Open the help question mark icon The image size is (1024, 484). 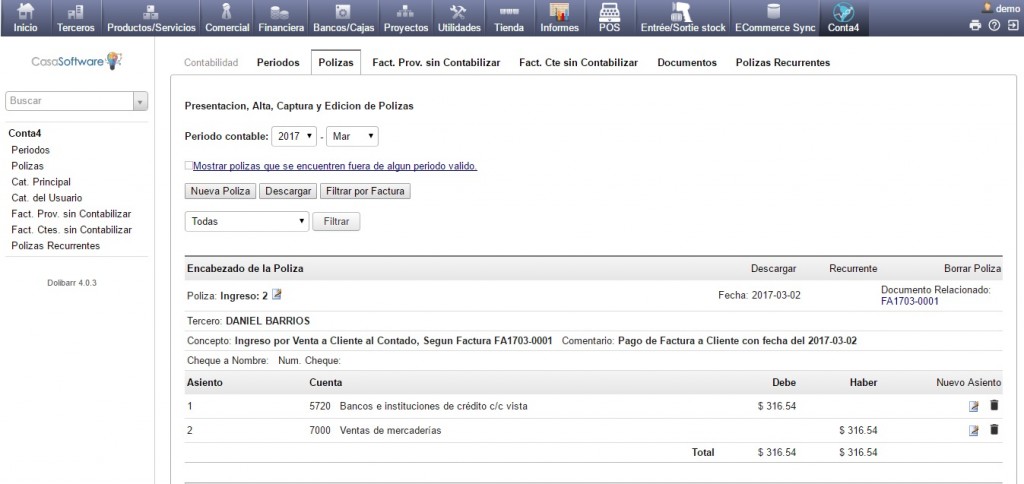click(994, 25)
